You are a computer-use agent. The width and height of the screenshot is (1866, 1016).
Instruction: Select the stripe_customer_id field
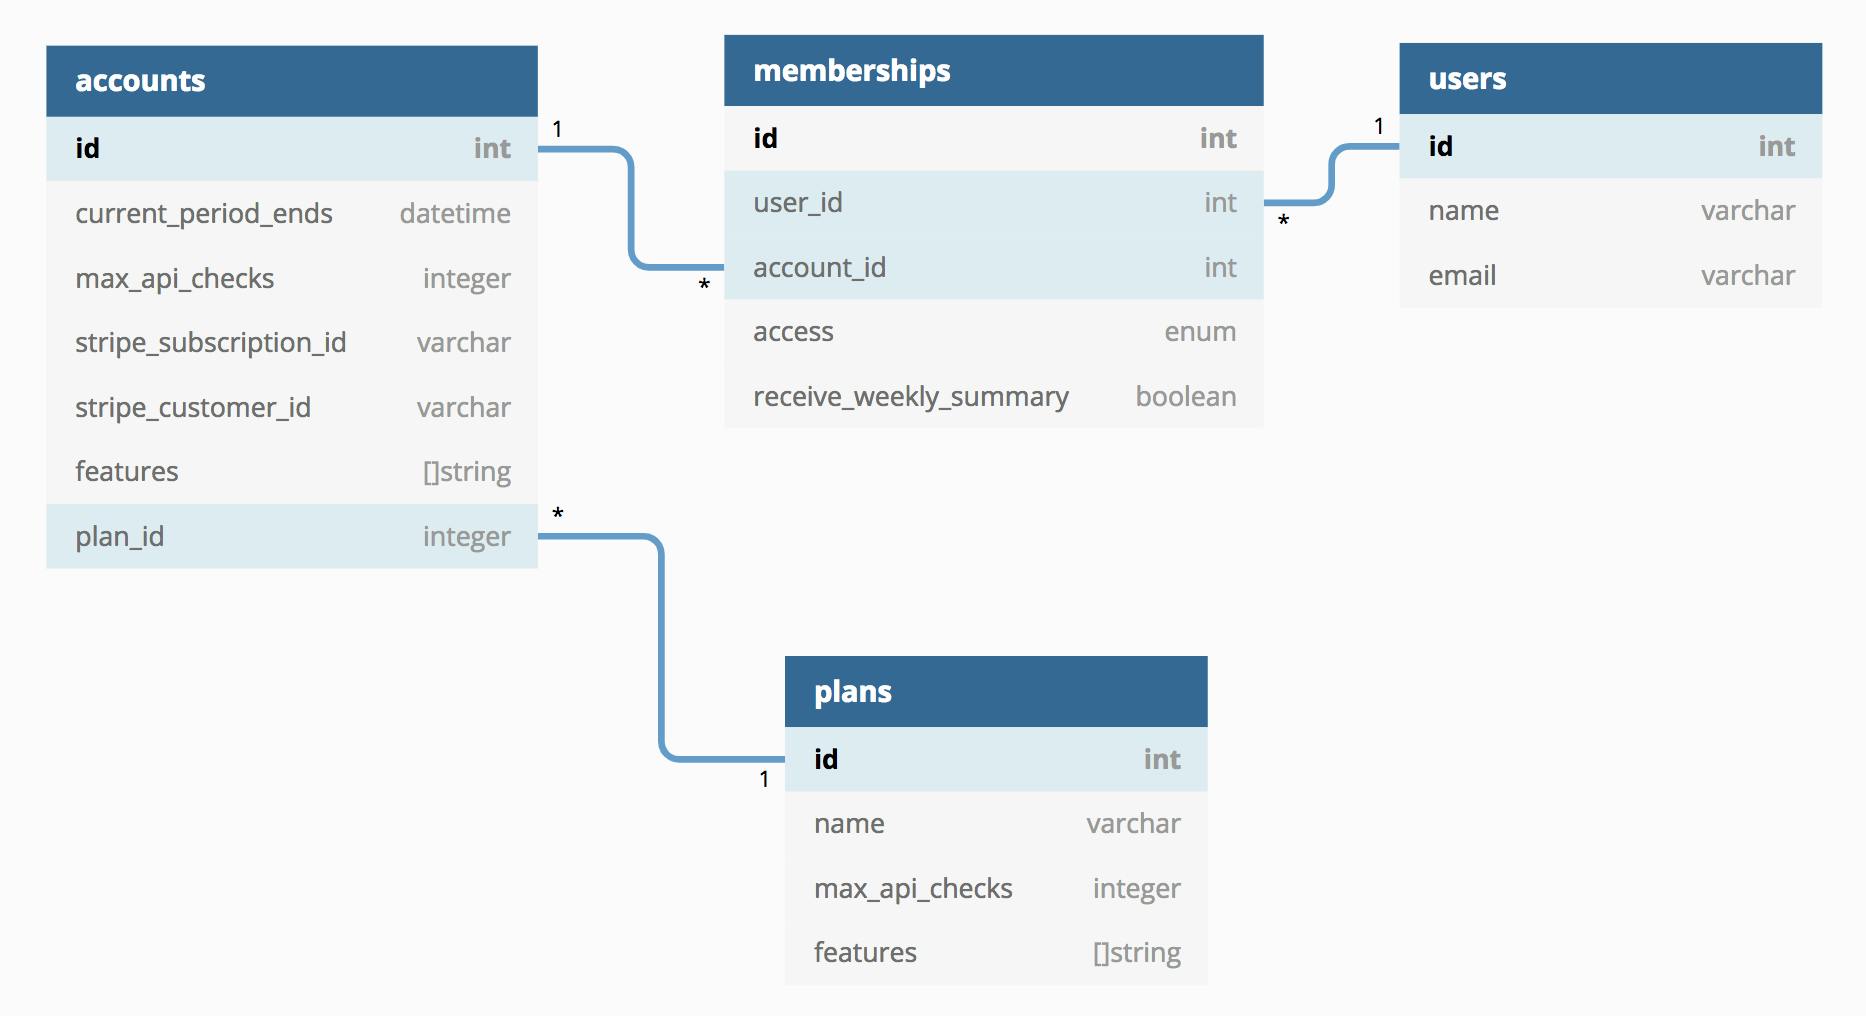click(x=292, y=407)
